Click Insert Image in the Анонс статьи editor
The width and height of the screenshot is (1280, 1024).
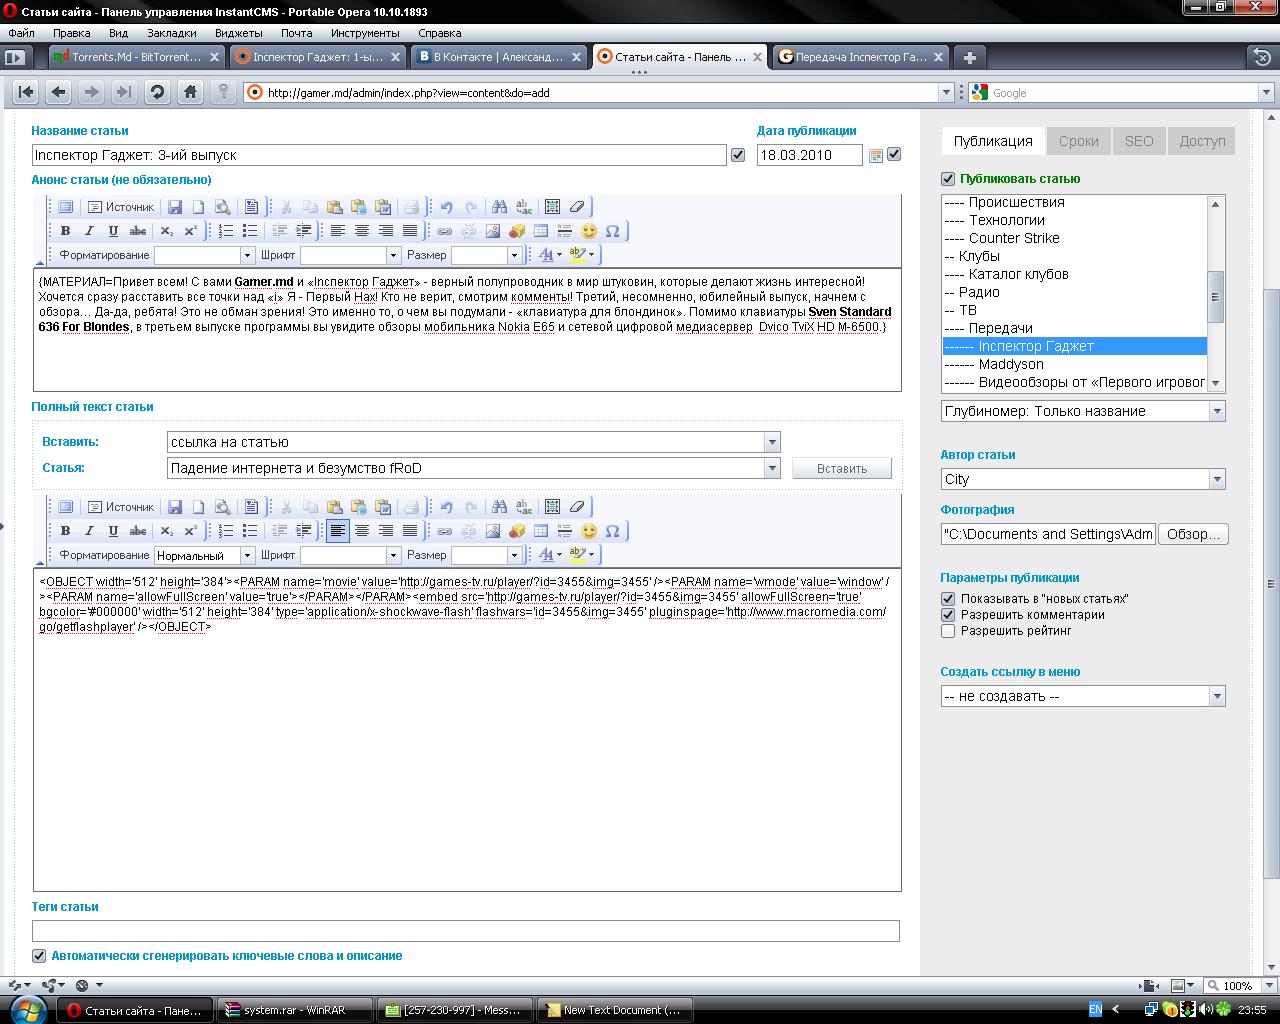tap(493, 231)
